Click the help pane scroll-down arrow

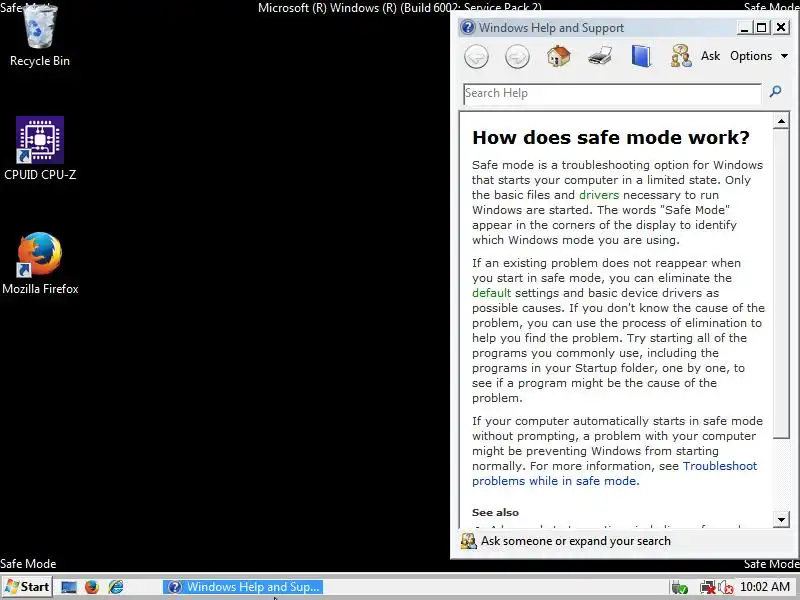point(781,520)
